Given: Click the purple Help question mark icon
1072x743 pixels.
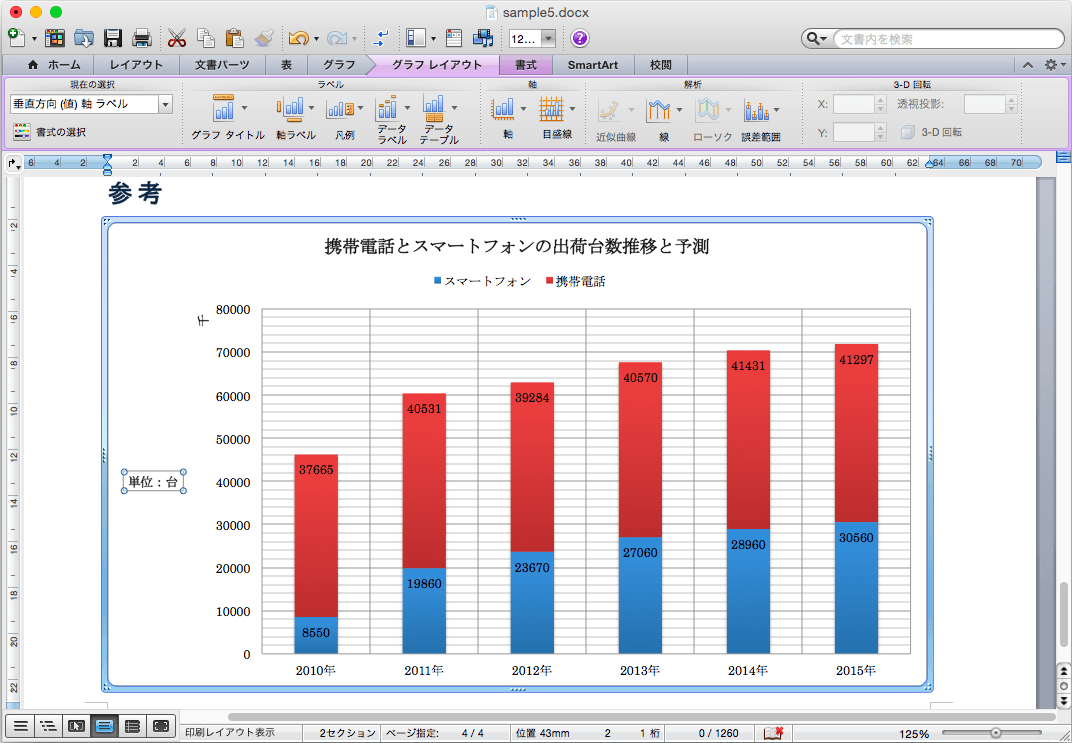Looking at the screenshot, I should 580,39.
